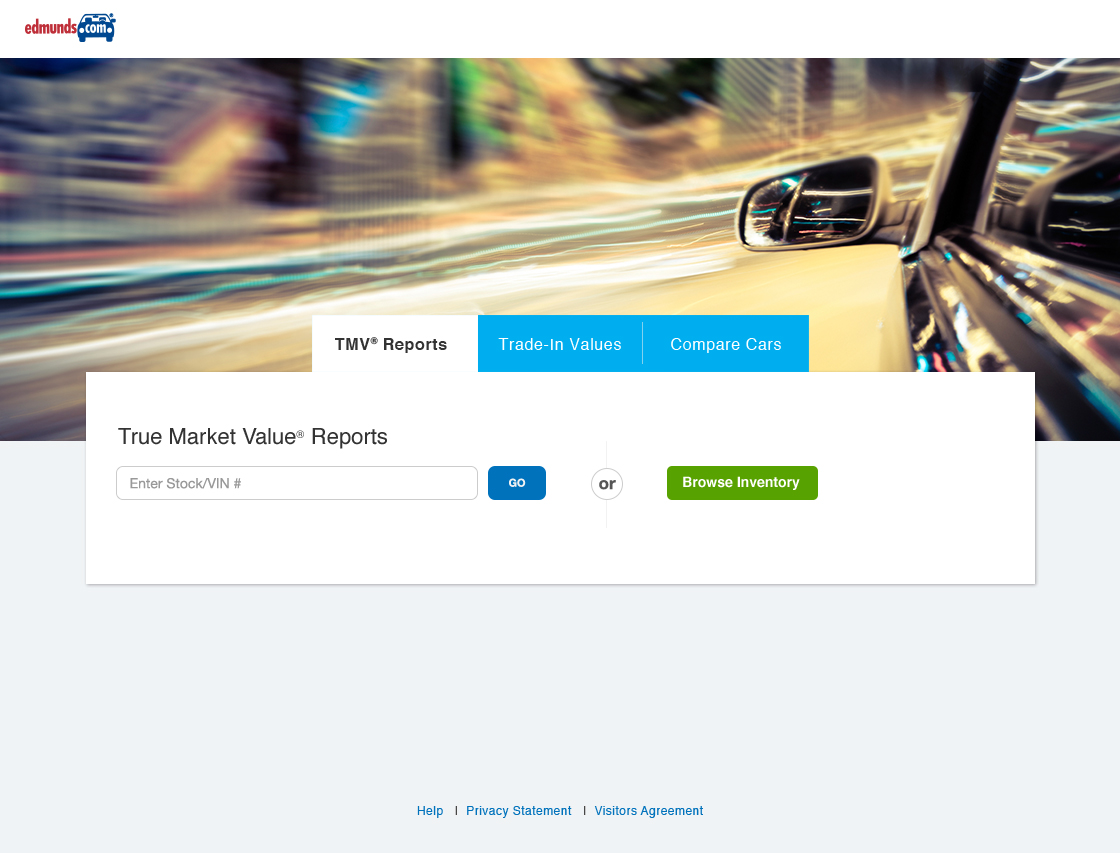The image size is (1120, 853).
Task: Open the TMV Reports tab
Action: [391, 344]
